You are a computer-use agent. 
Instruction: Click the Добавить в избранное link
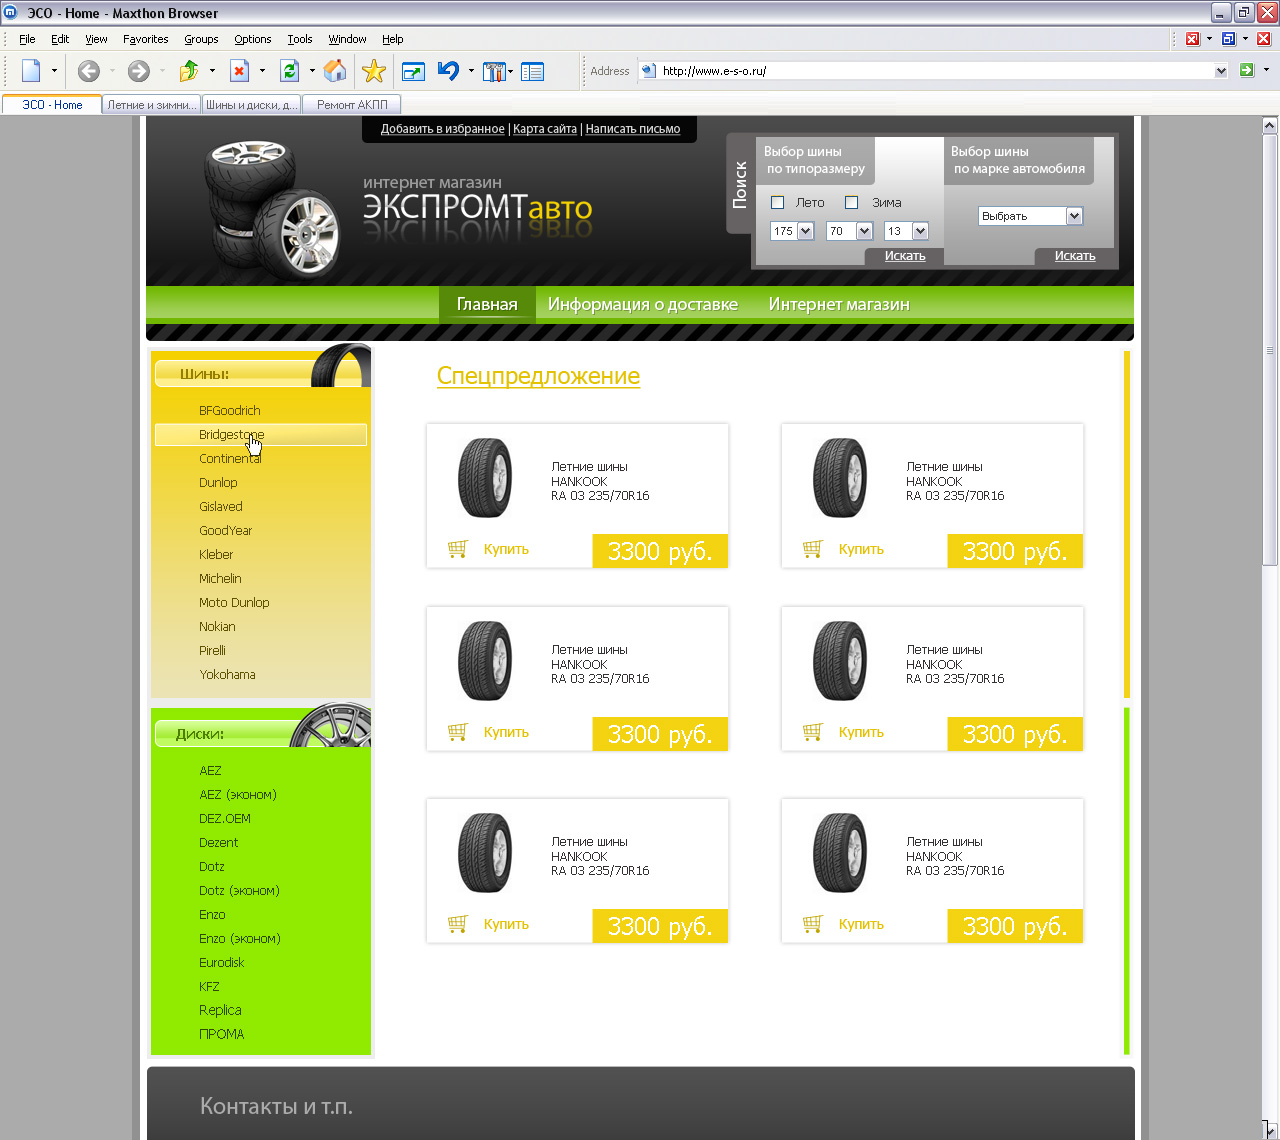point(443,129)
